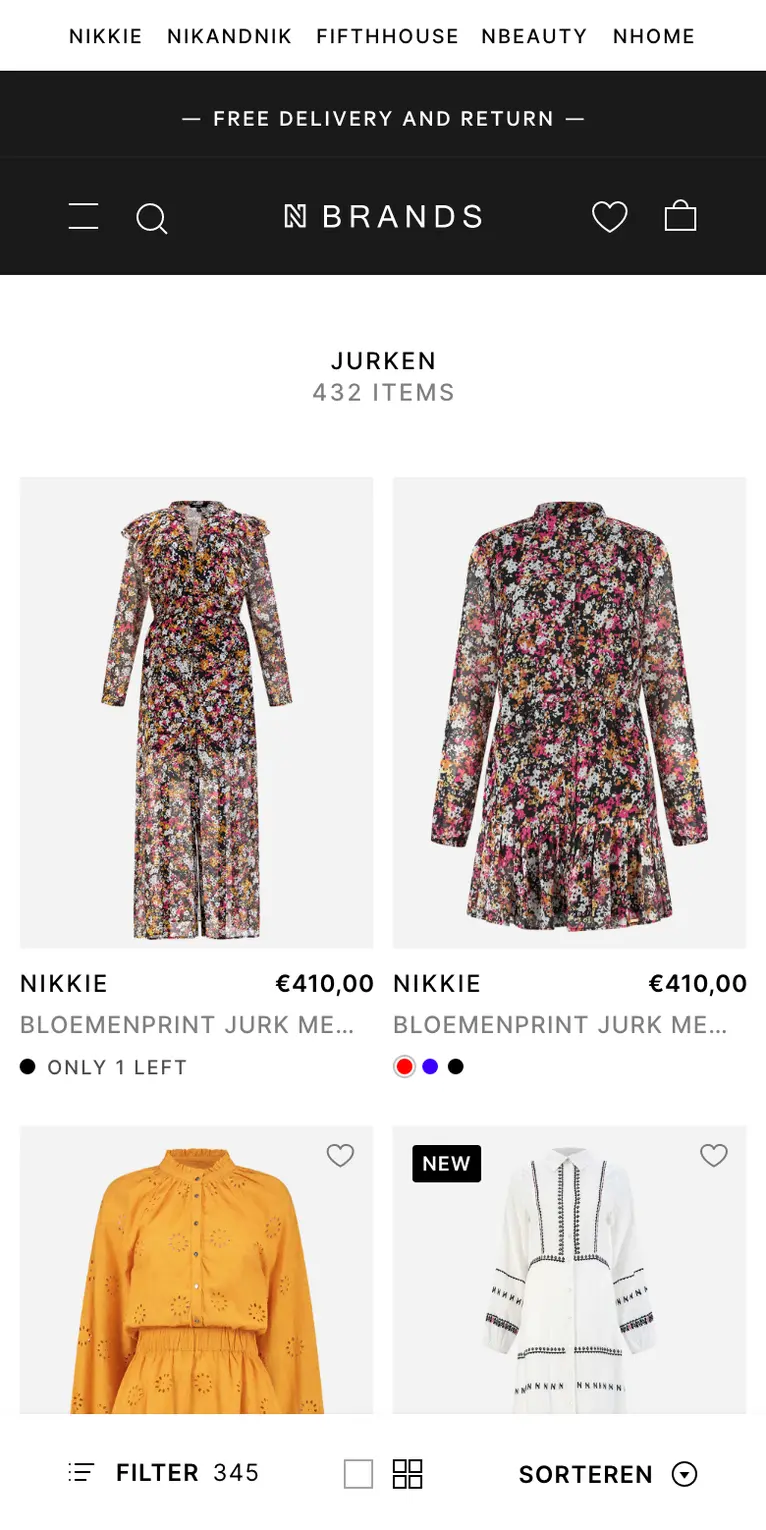Switch to single-column view
This screenshot has height=1530, width=766.
coord(358,1474)
